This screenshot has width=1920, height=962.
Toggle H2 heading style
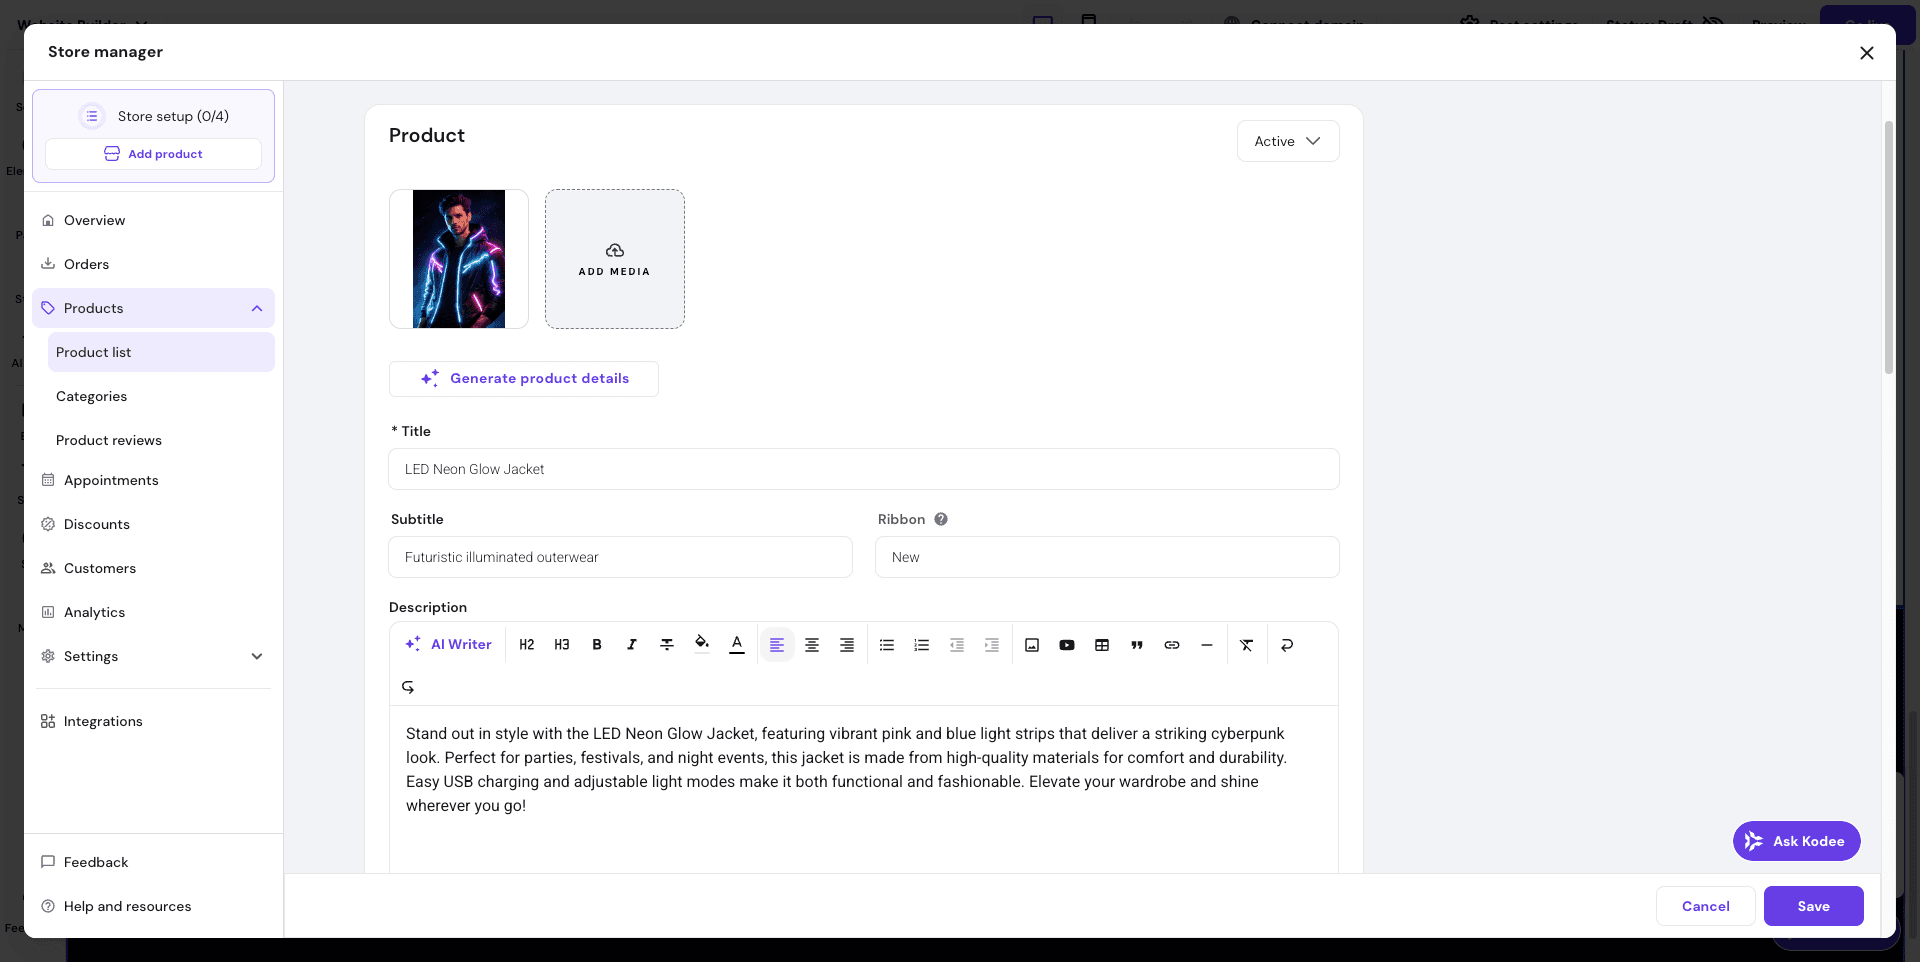click(x=527, y=645)
